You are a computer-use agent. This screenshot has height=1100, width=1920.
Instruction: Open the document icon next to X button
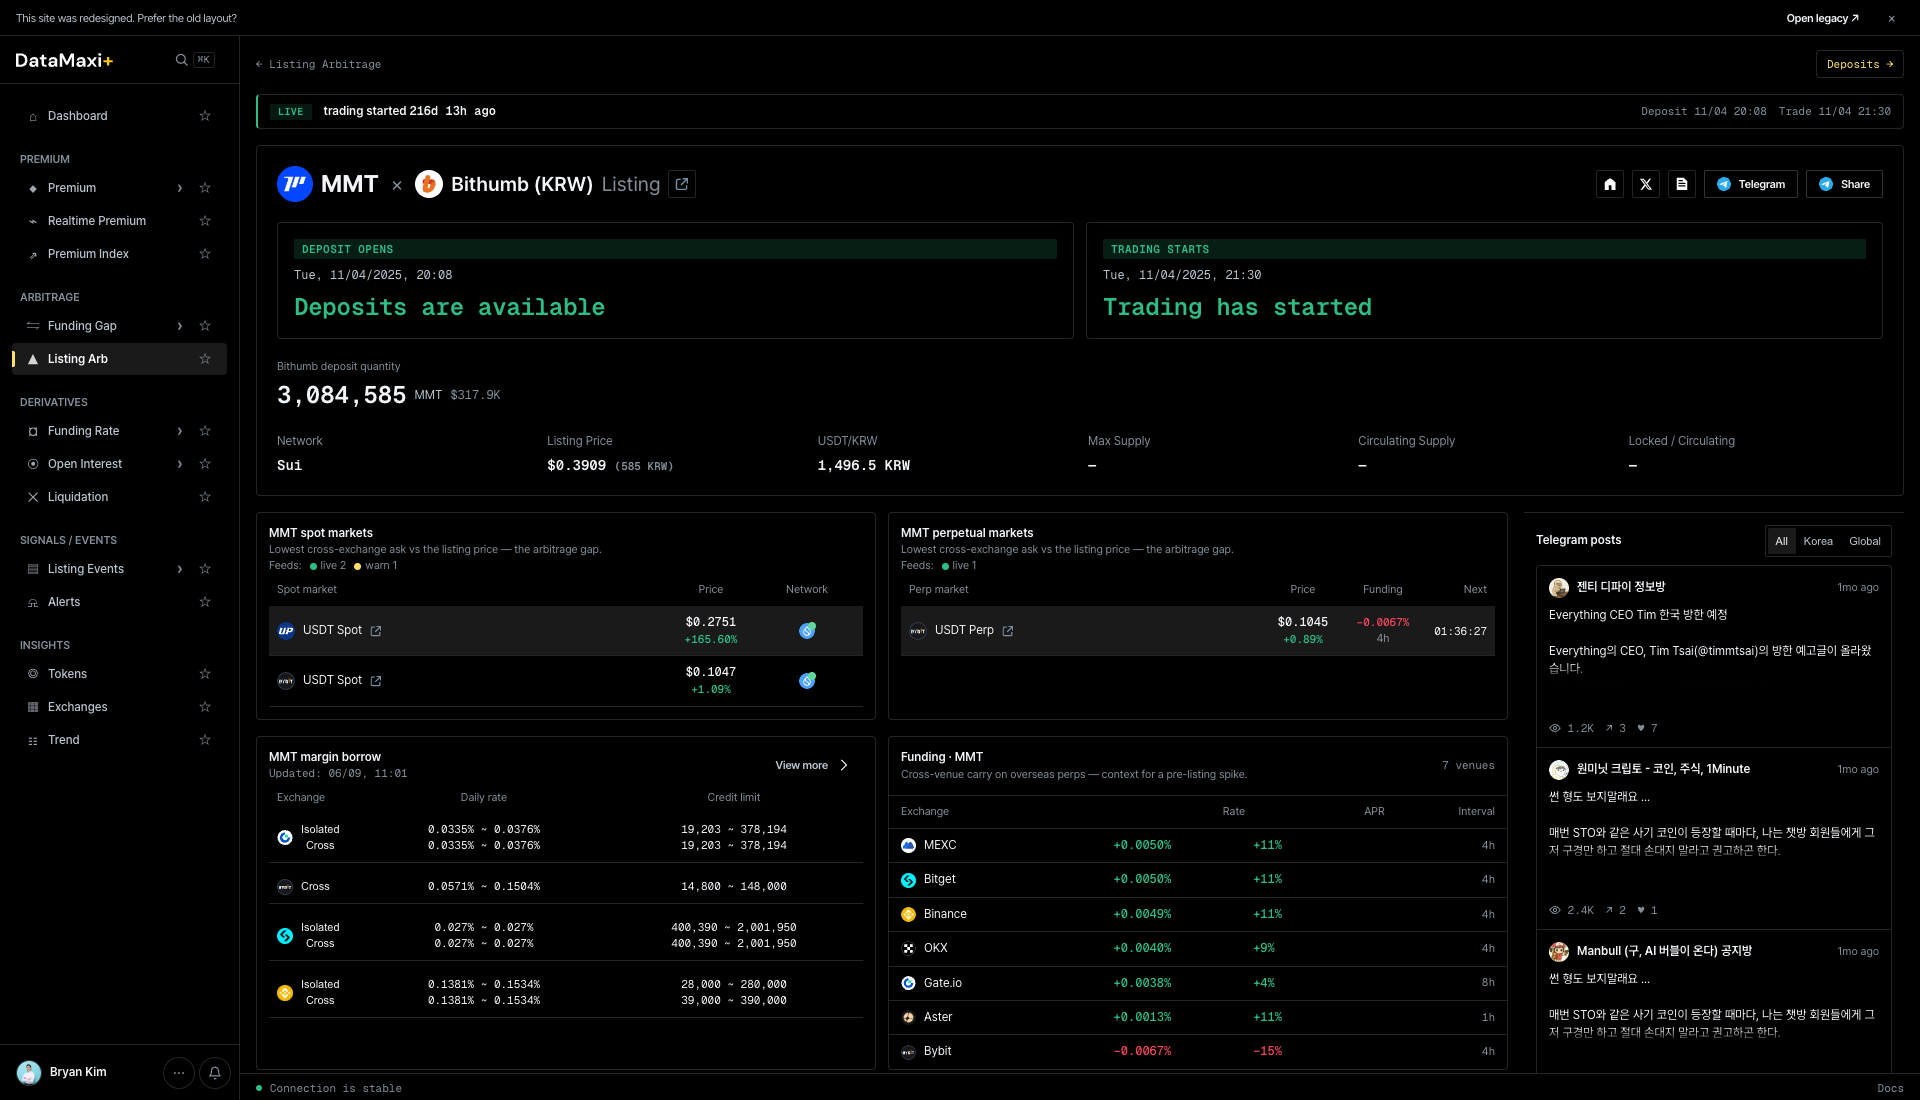[1682, 184]
